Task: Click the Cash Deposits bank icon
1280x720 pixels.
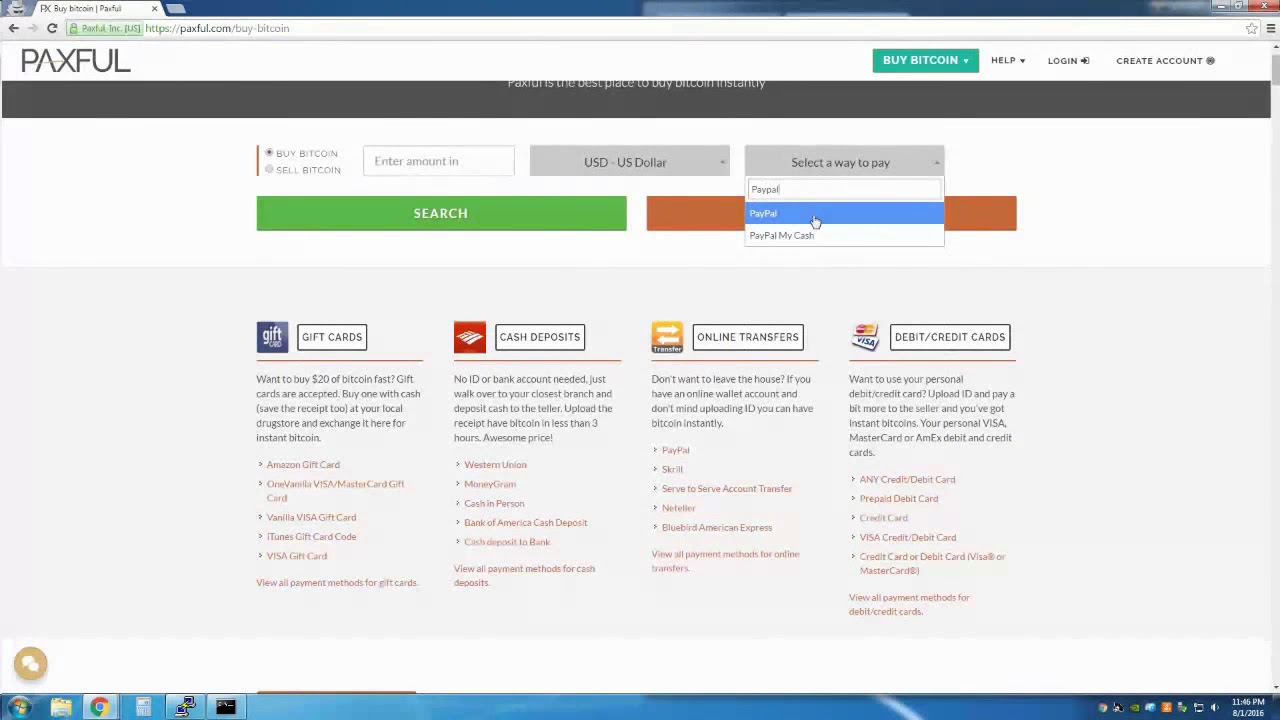Action: click(x=470, y=337)
